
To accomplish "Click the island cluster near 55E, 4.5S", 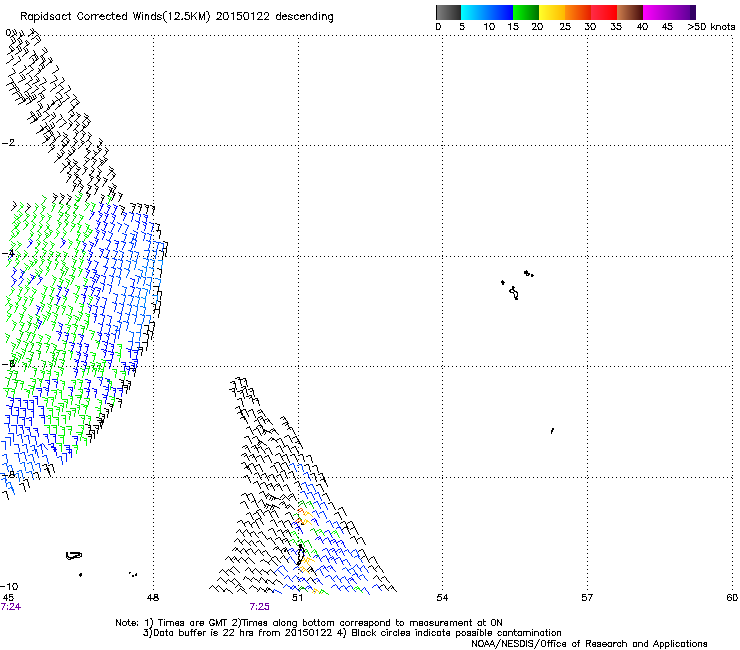I will (517, 285).
